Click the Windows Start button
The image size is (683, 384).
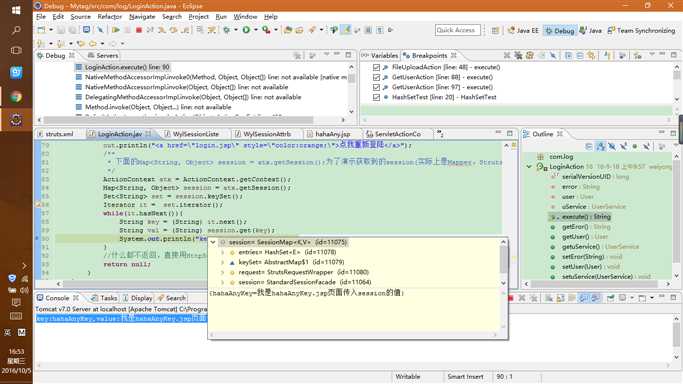(16, 10)
